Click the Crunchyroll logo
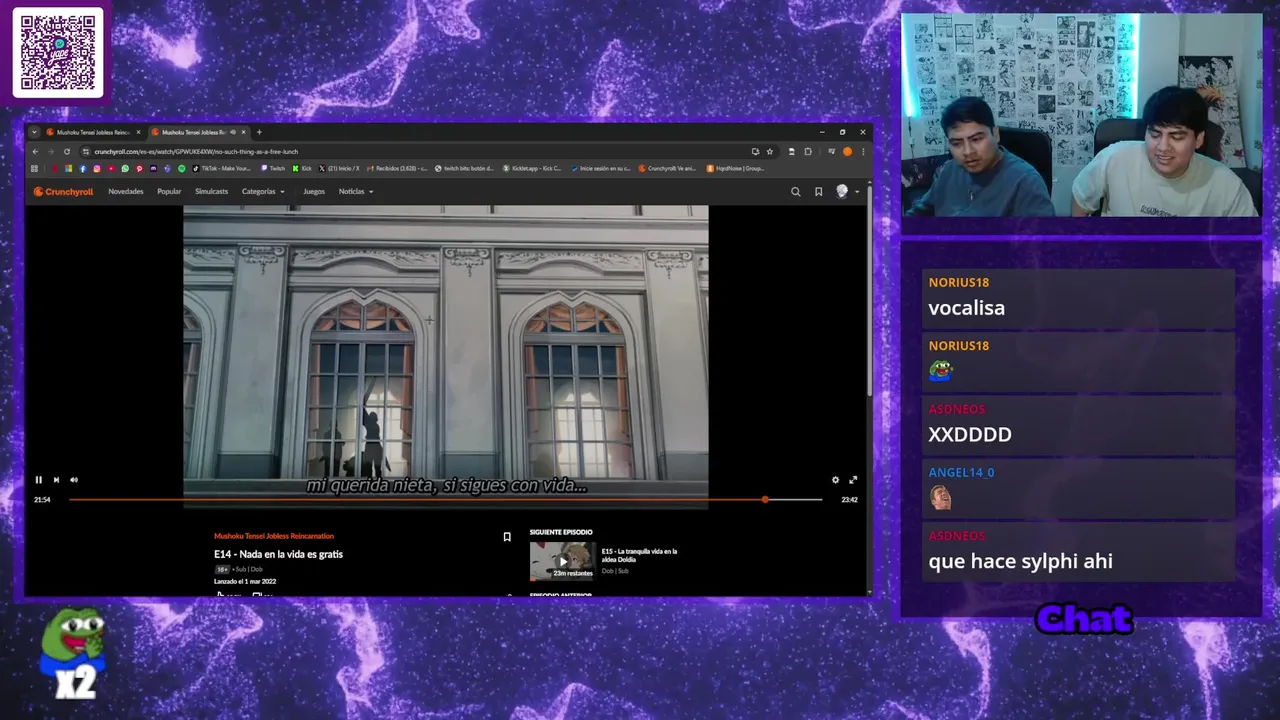Image resolution: width=1280 pixels, height=720 pixels. [63, 191]
